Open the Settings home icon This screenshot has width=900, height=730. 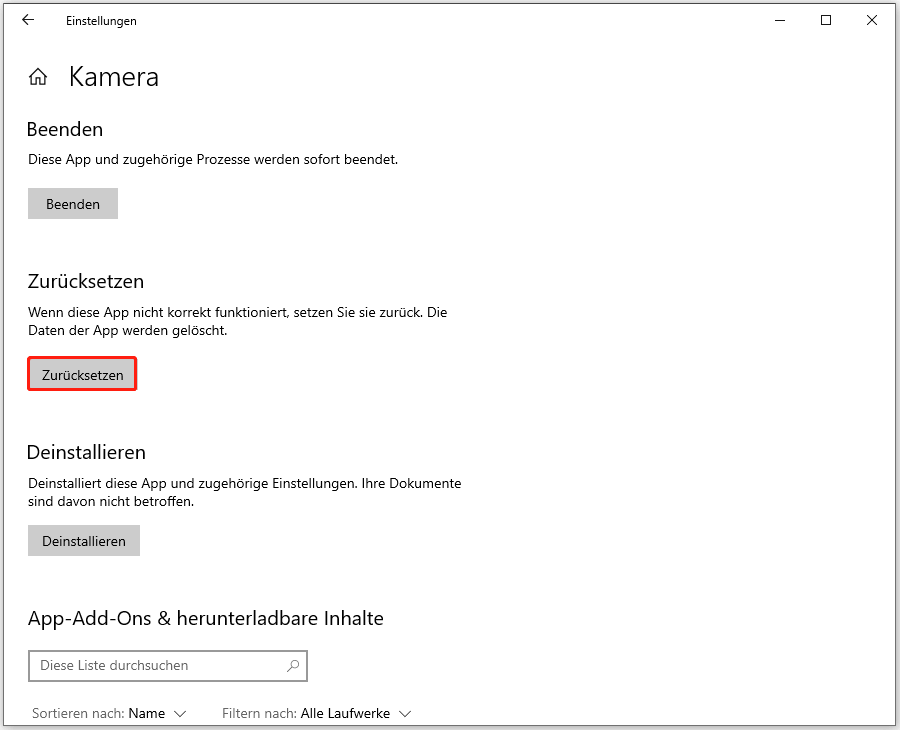[x=38, y=76]
